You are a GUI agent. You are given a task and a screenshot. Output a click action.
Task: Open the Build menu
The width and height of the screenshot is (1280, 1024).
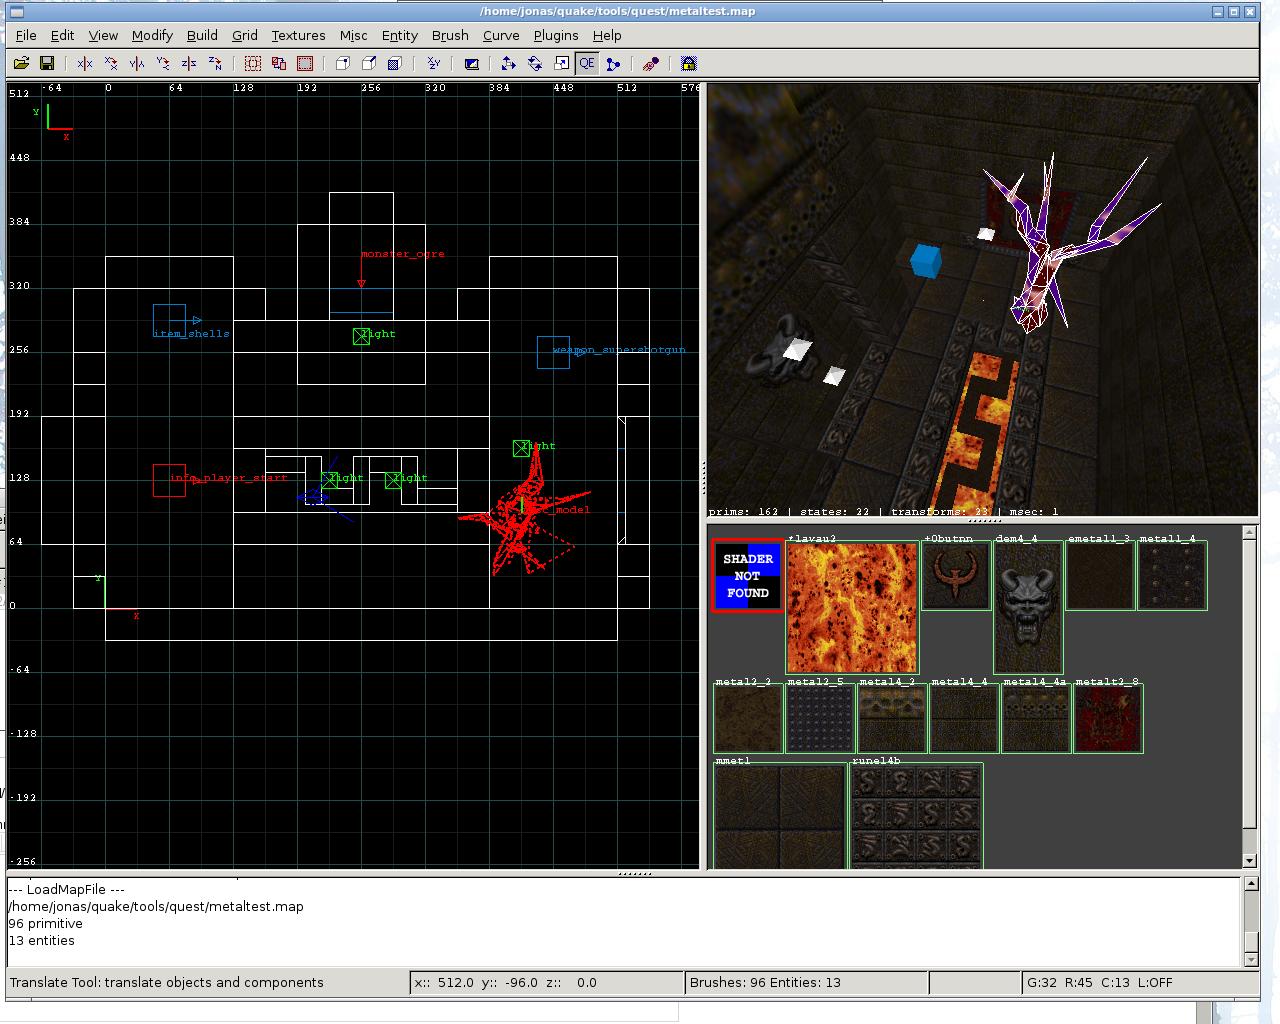pyautogui.click(x=202, y=35)
